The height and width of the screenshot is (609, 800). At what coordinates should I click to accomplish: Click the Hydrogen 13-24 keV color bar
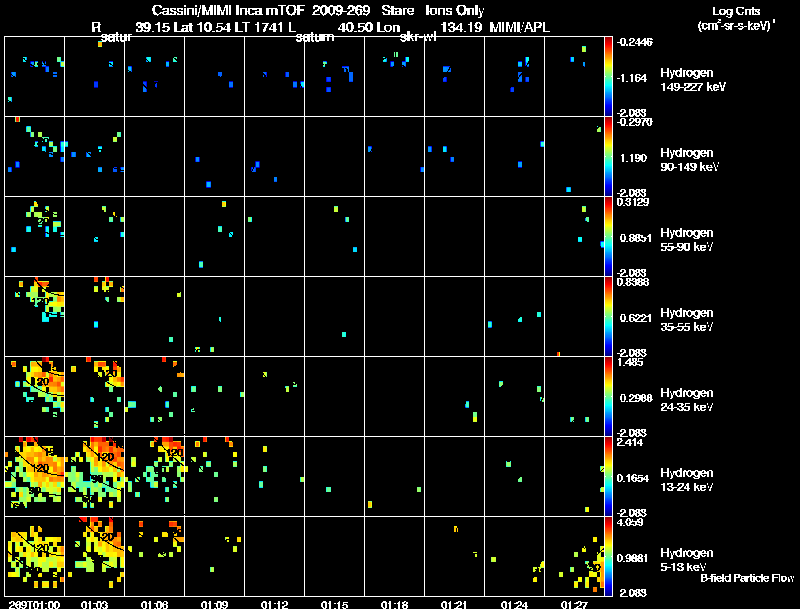608,476
